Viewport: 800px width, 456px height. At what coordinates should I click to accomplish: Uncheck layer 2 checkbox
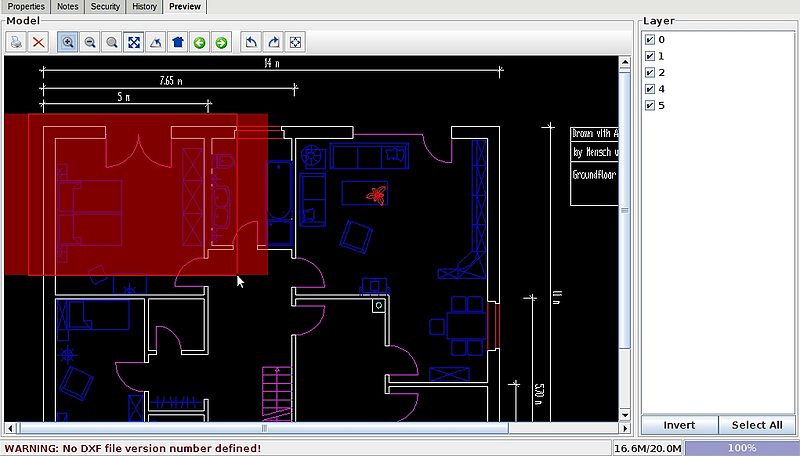(x=650, y=72)
